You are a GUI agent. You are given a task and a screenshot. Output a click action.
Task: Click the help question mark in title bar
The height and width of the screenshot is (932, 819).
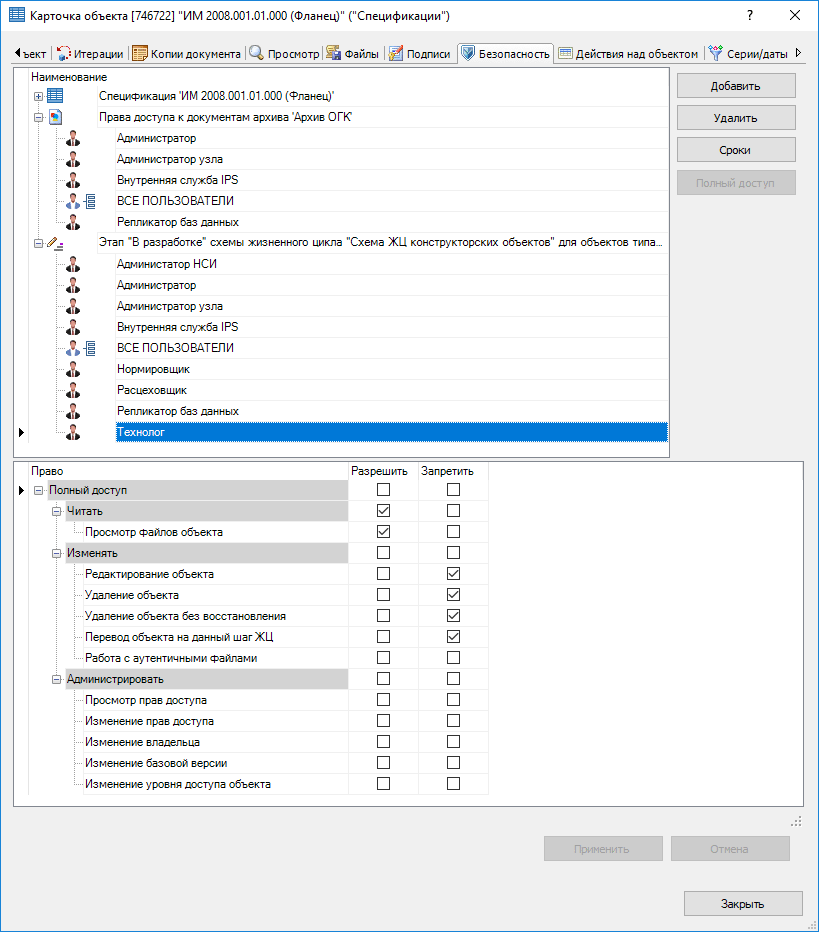(749, 16)
